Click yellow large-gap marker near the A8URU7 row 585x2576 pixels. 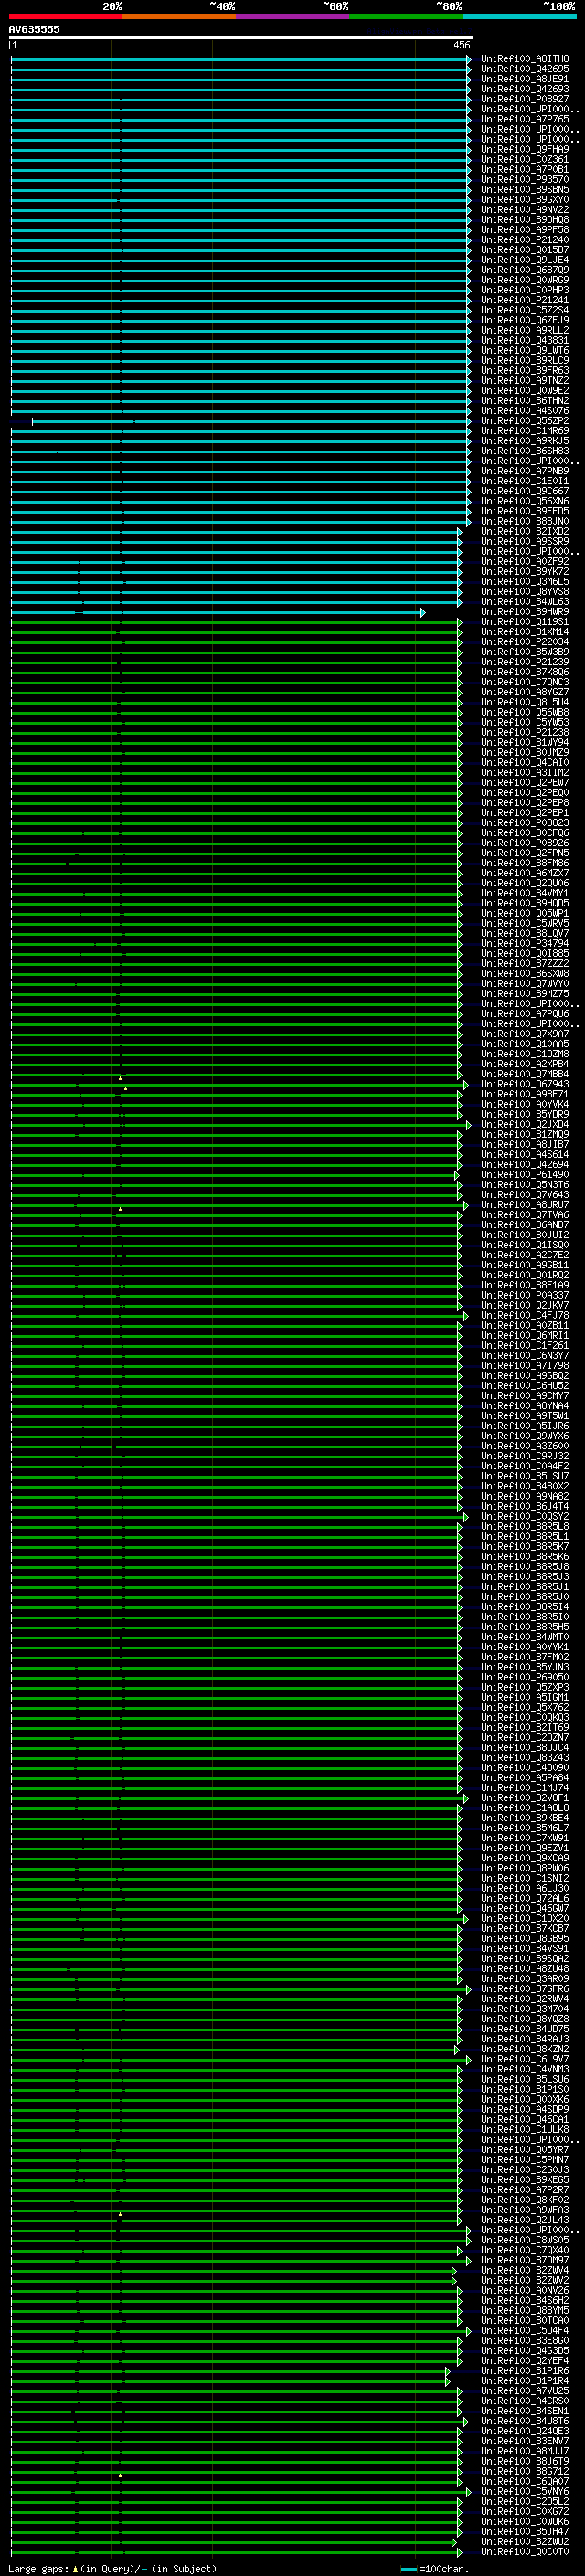point(120,1209)
